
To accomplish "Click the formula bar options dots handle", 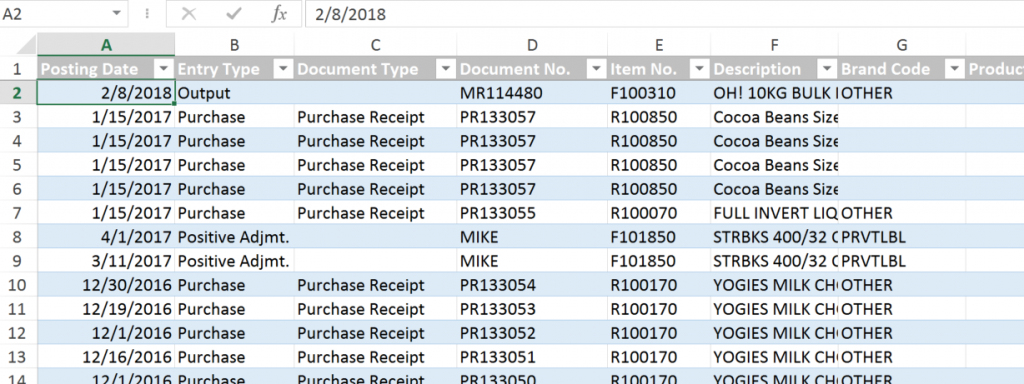I will [x=148, y=14].
